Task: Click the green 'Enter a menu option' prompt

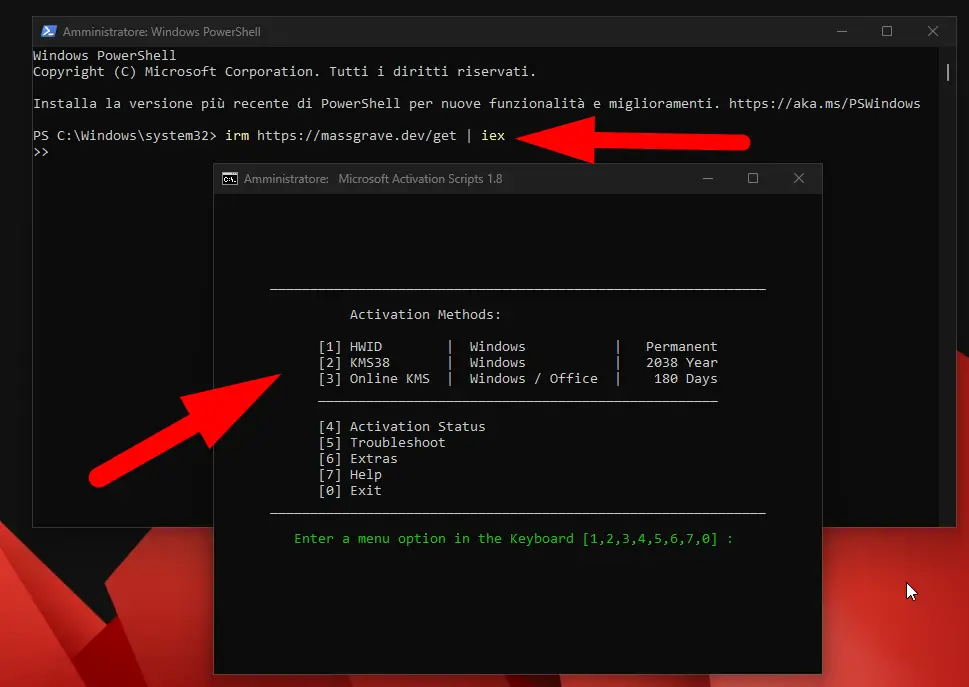Action: [513, 539]
